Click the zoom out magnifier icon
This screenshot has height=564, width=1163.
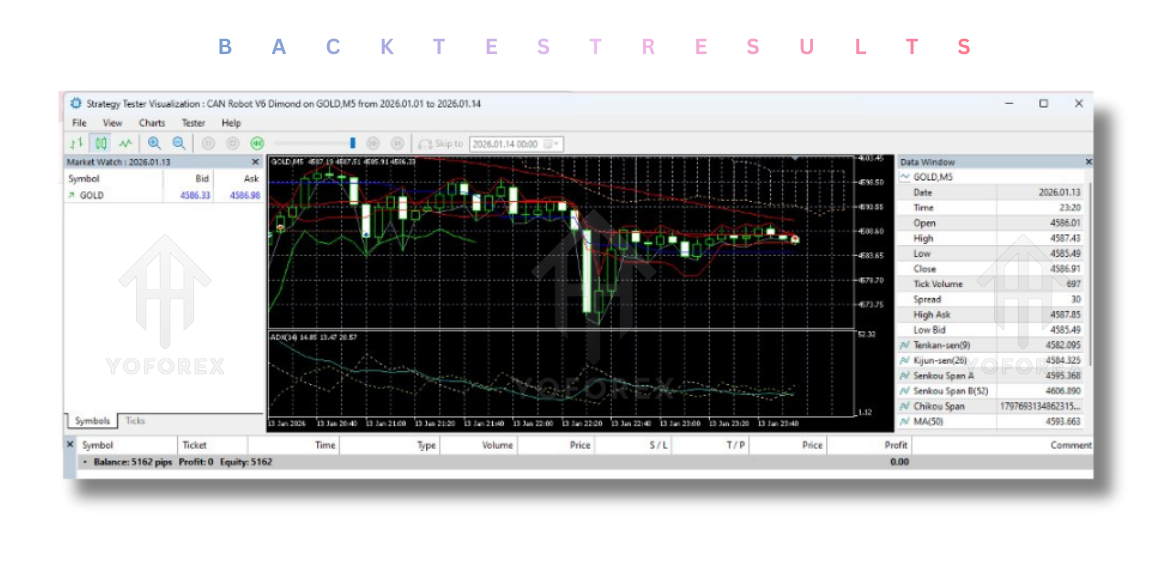click(x=178, y=144)
